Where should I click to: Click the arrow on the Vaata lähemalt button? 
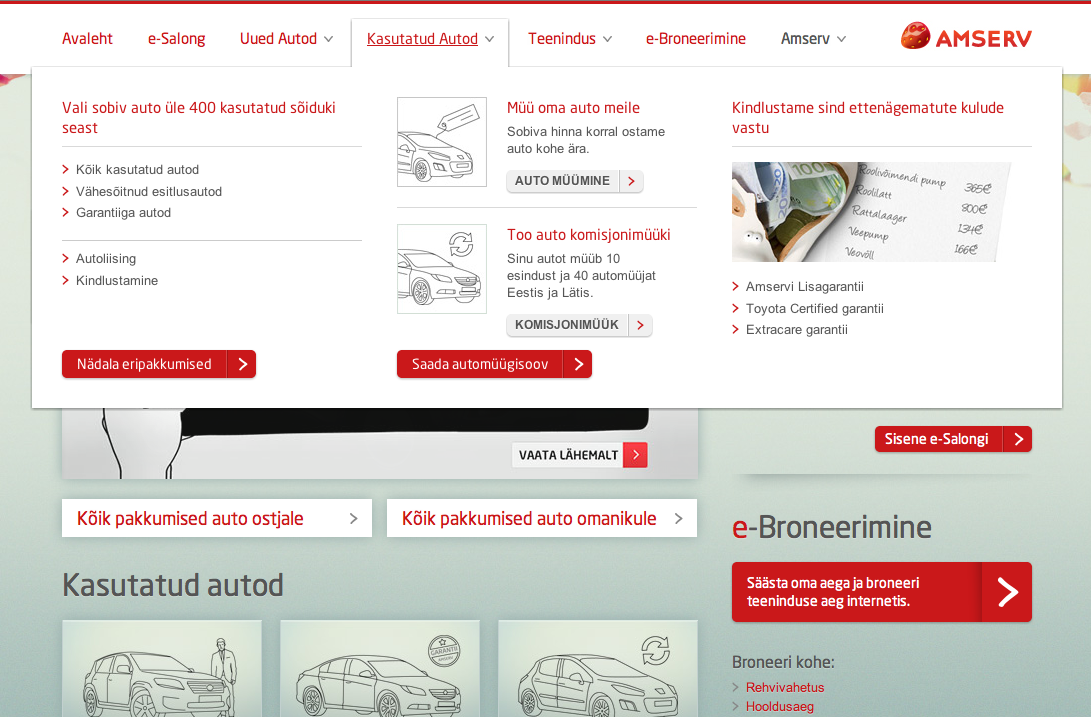coord(635,455)
